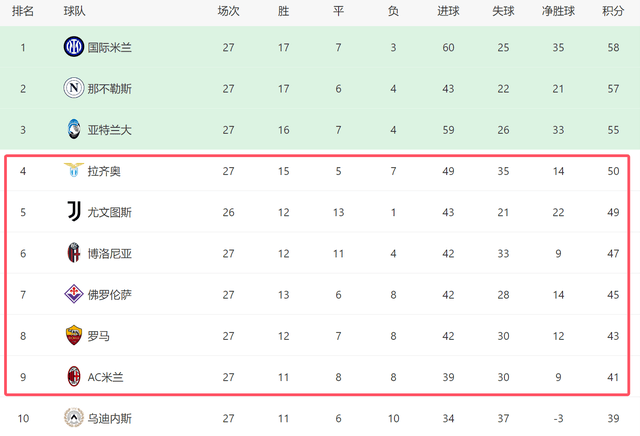Click the Juventus club logo
640x436 pixels.
73,212
